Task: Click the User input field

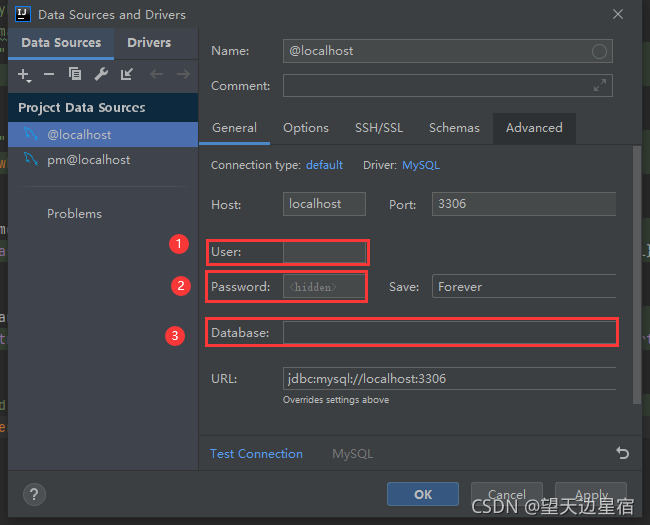Action: coord(324,252)
